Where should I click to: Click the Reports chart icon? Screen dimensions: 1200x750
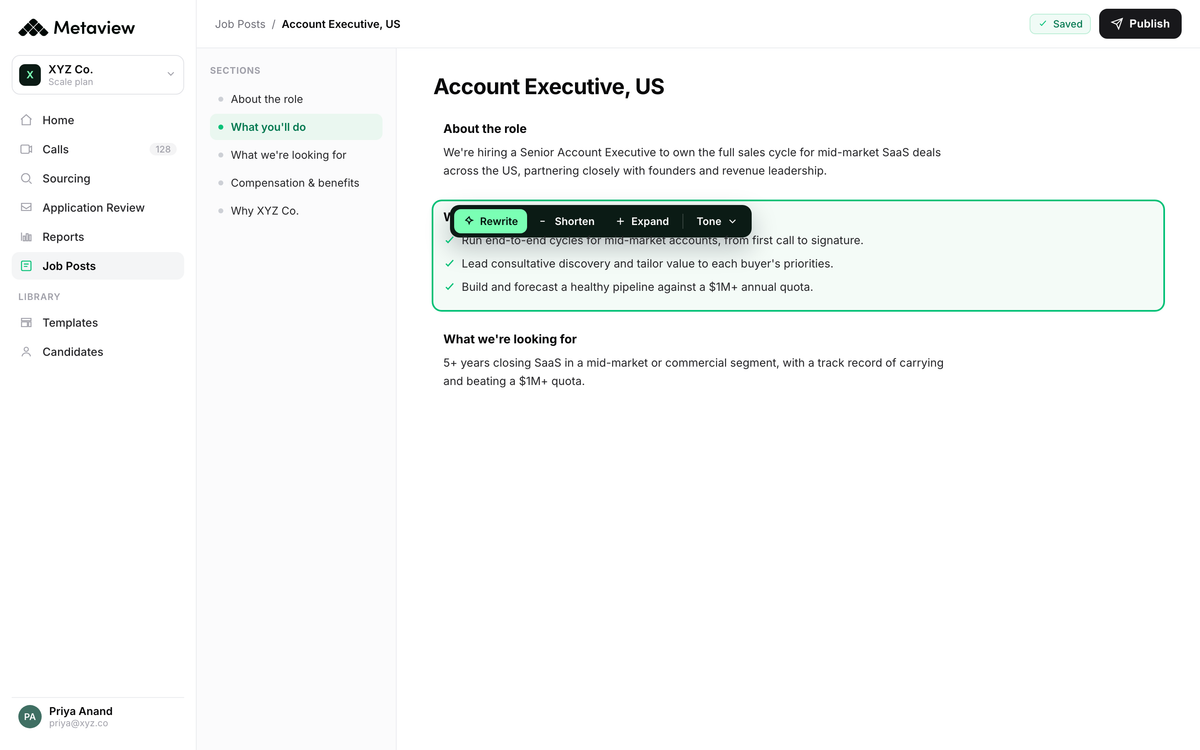coord(26,237)
